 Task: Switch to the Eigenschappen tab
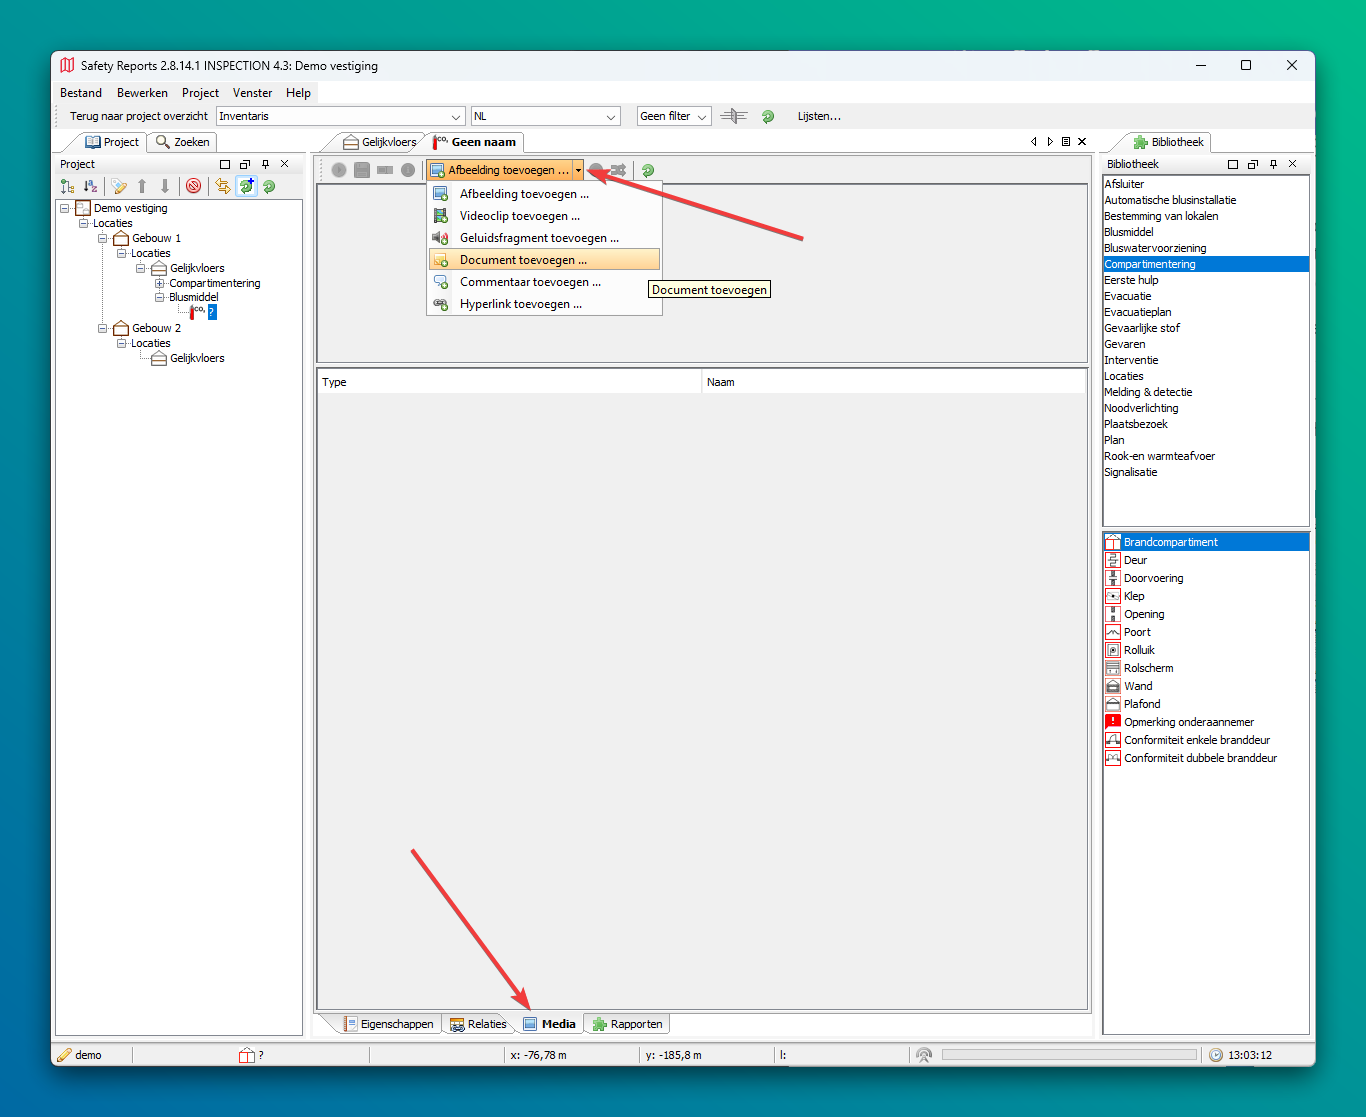[389, 1024]
